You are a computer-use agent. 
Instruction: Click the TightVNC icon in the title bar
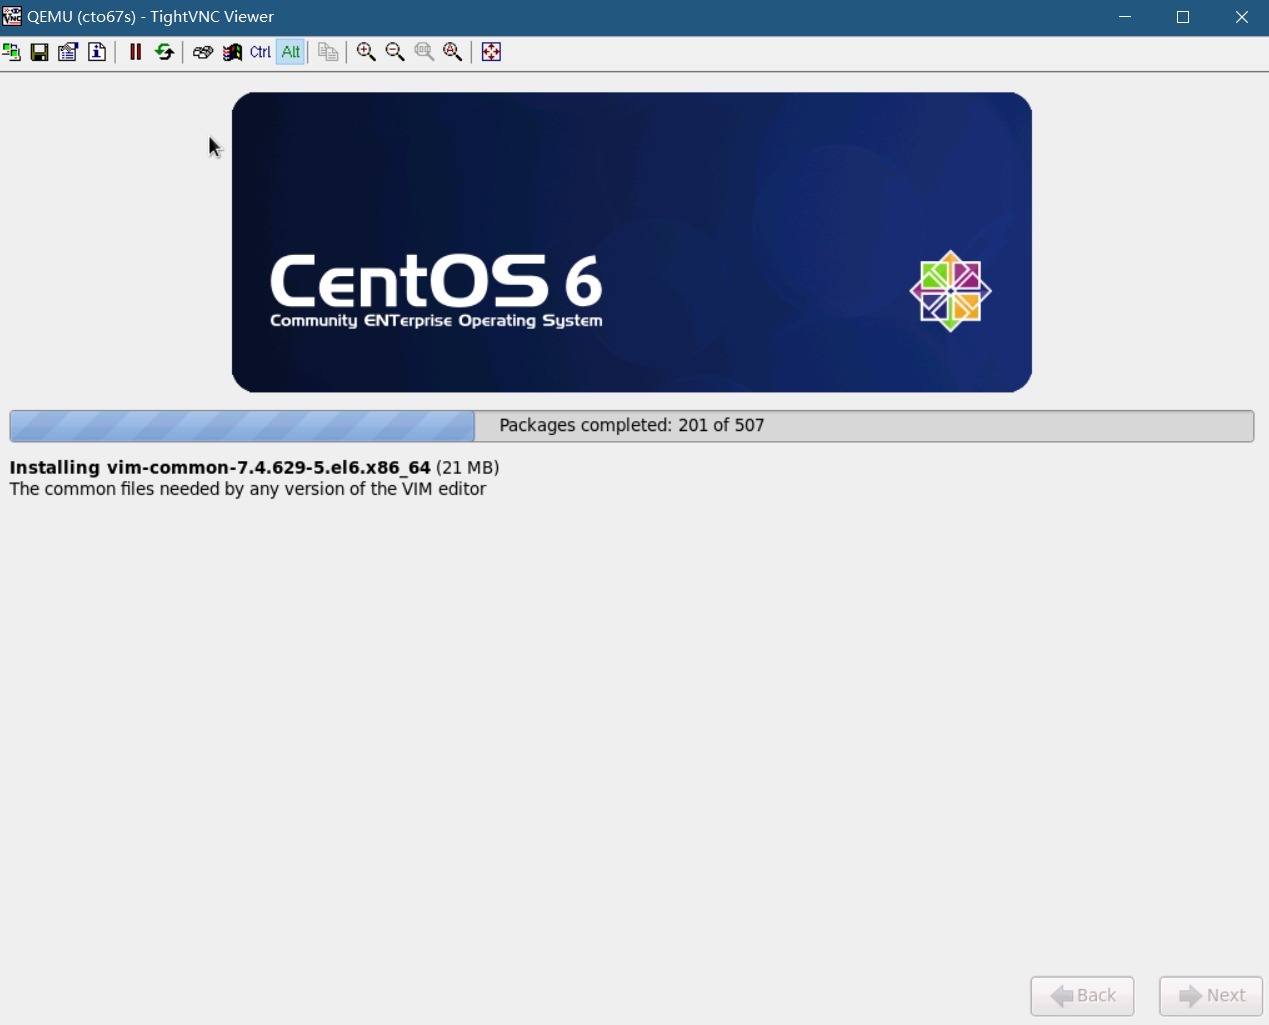click(12, 16)
